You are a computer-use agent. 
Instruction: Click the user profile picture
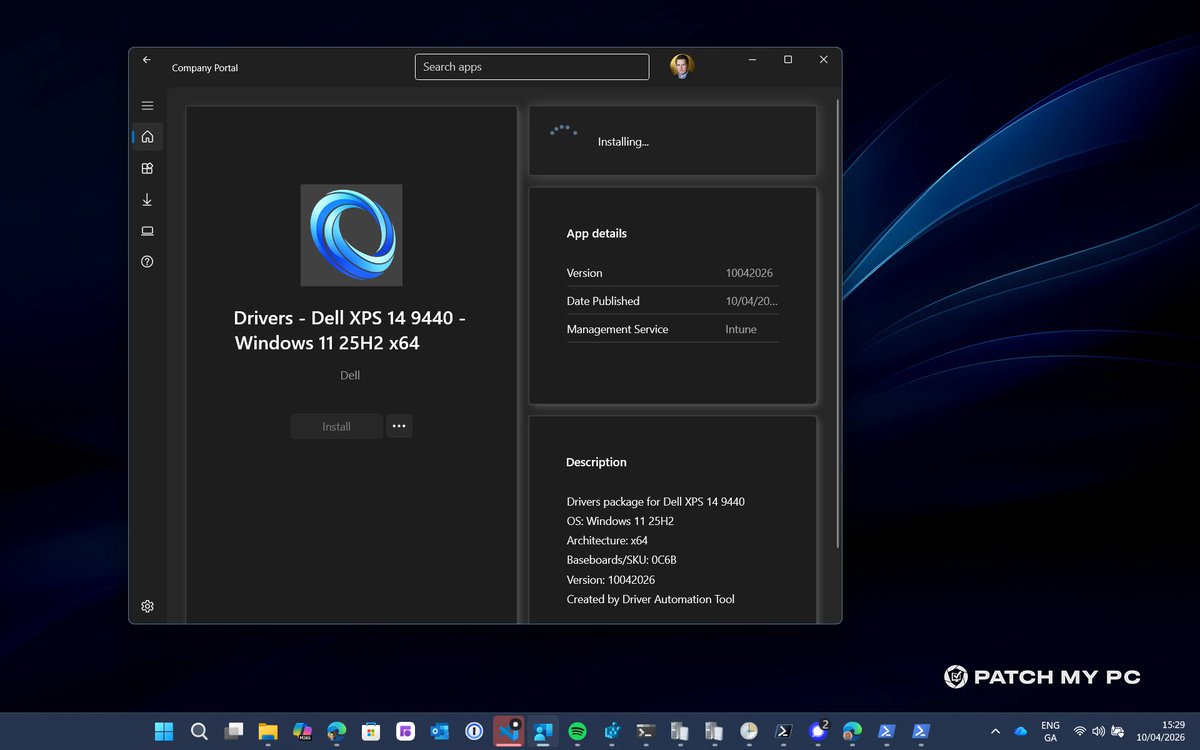(x=682, y=66)
